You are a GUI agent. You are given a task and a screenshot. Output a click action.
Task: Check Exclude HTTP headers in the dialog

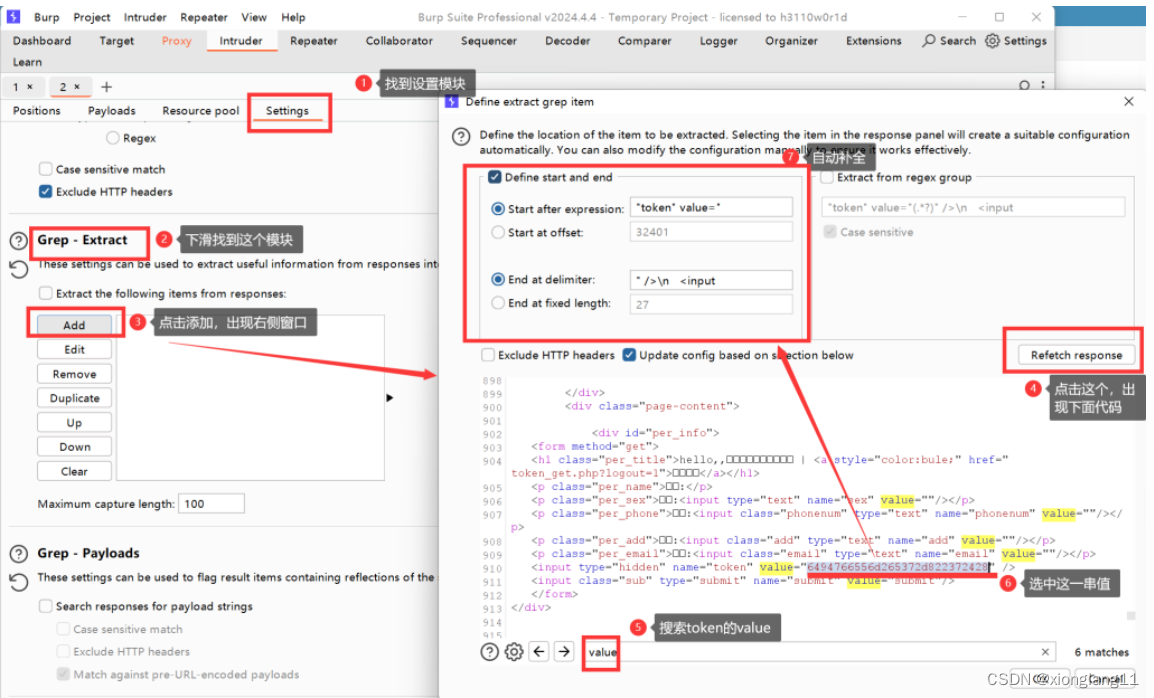point(488,355)
